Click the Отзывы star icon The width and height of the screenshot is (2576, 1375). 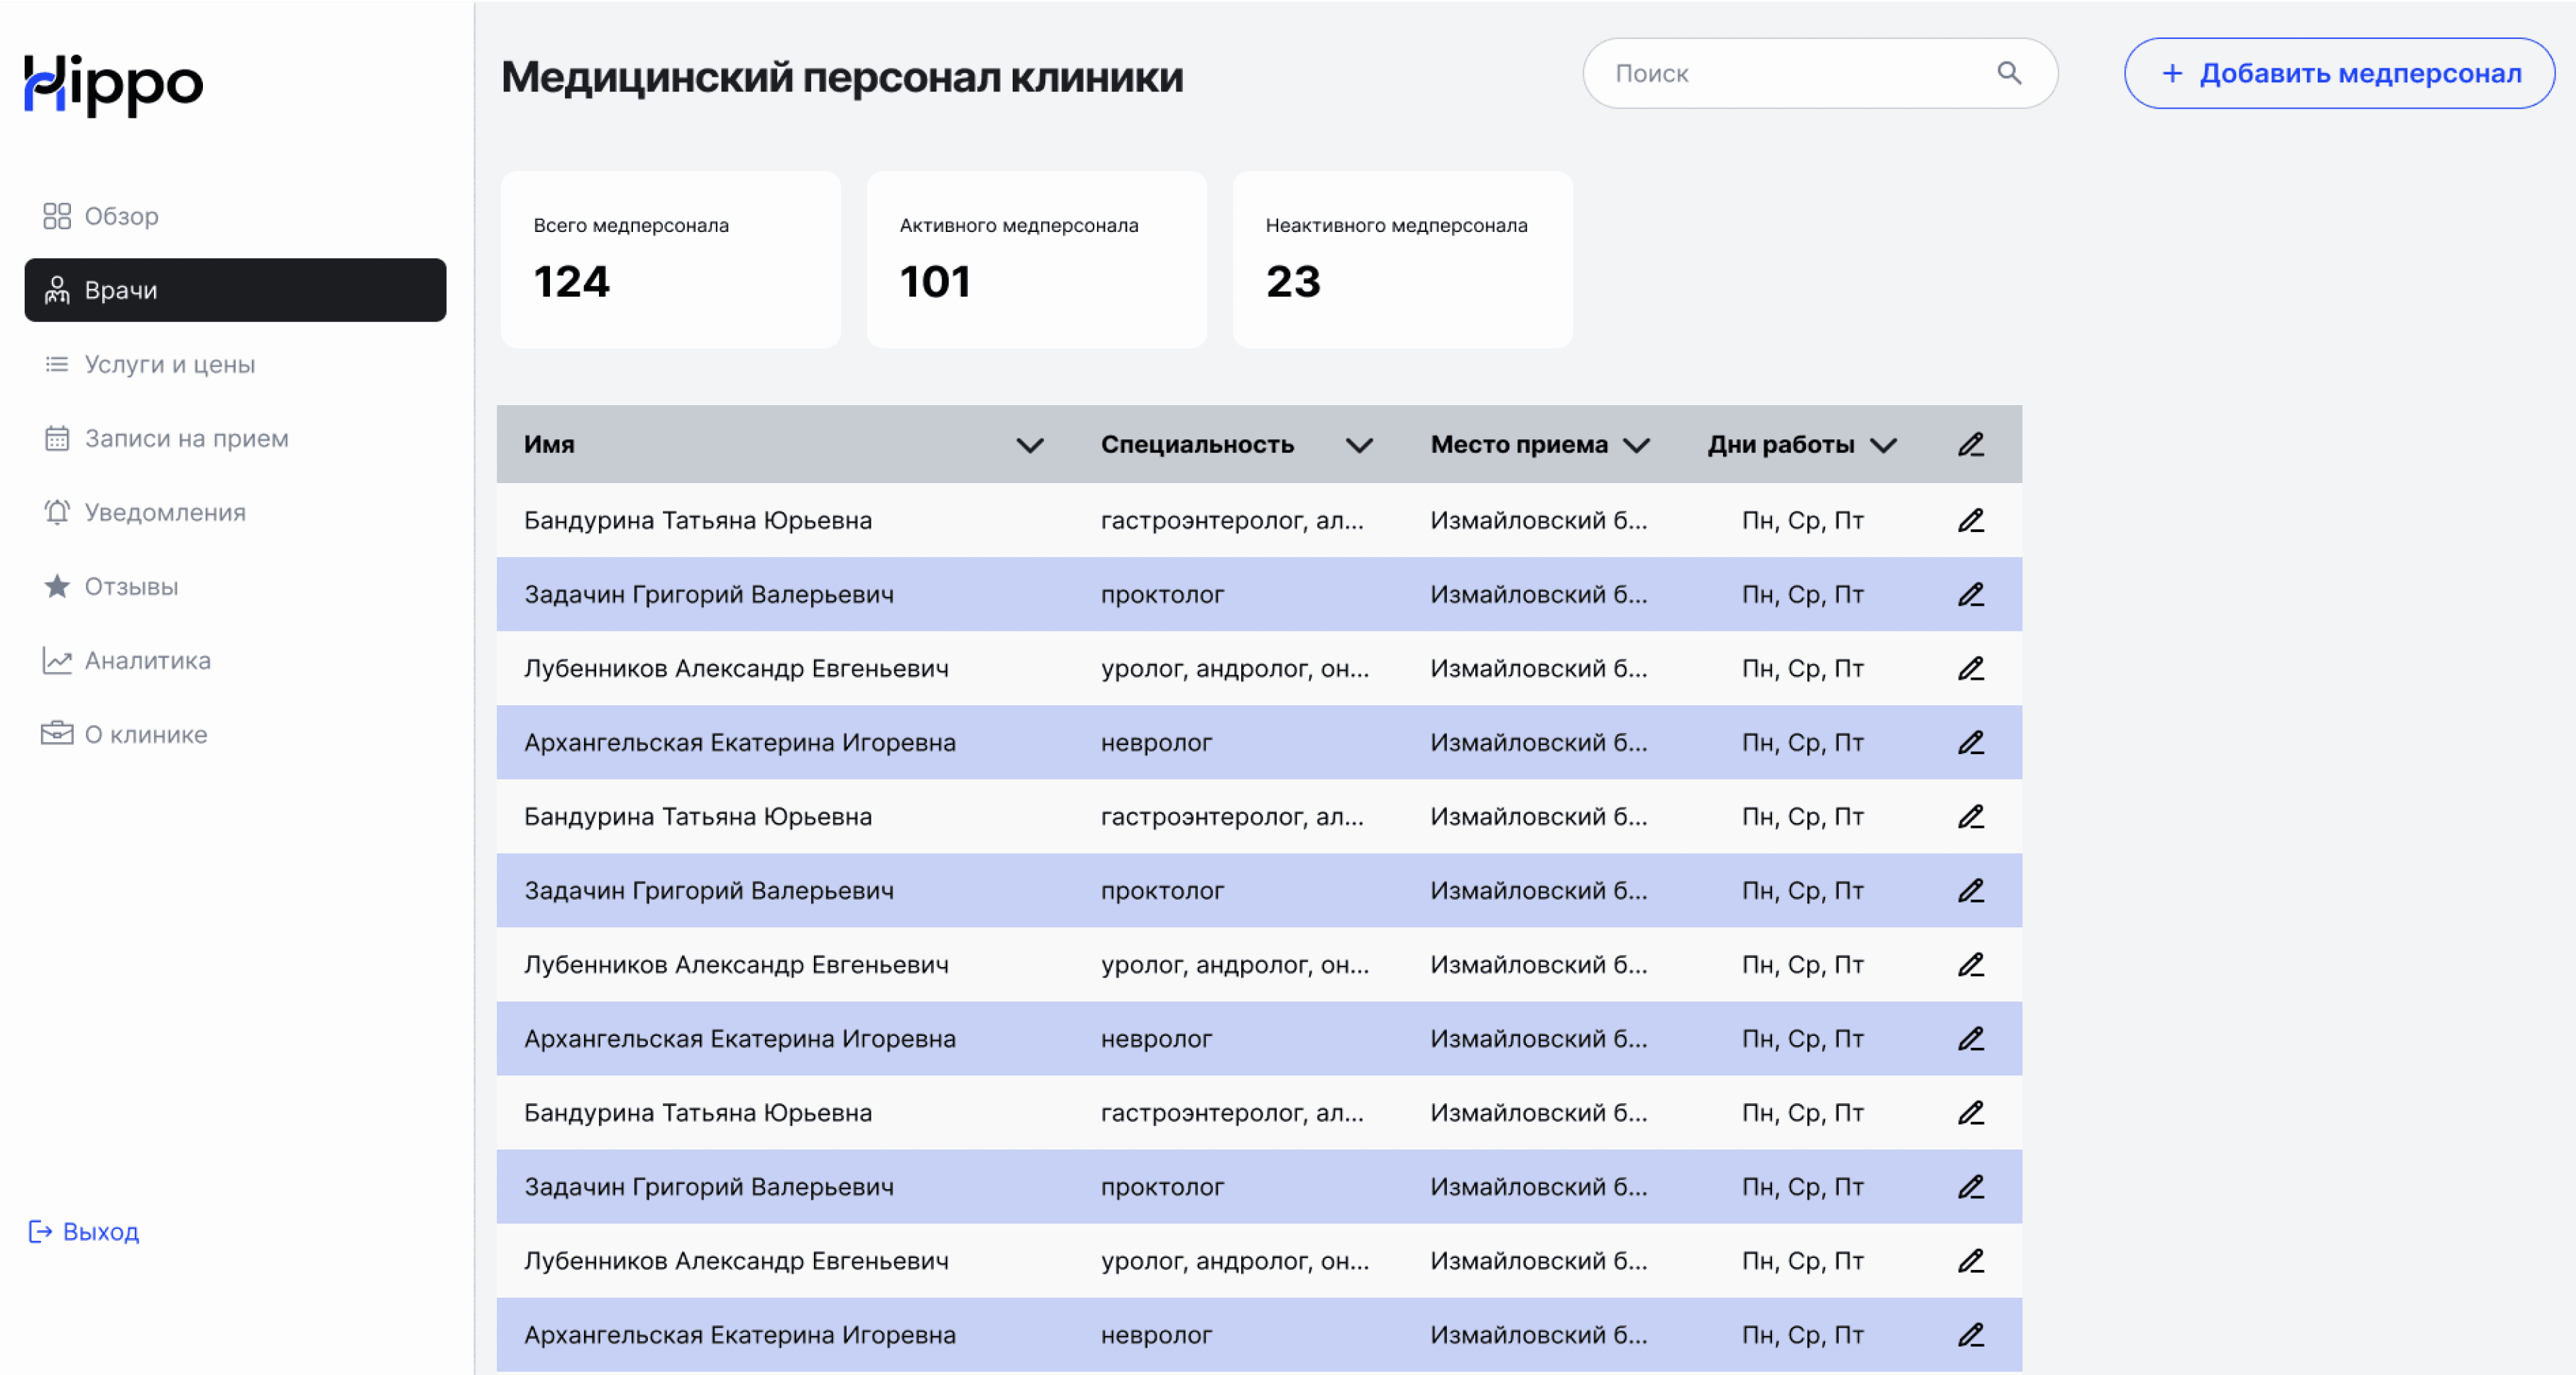[x=57, y=586]
